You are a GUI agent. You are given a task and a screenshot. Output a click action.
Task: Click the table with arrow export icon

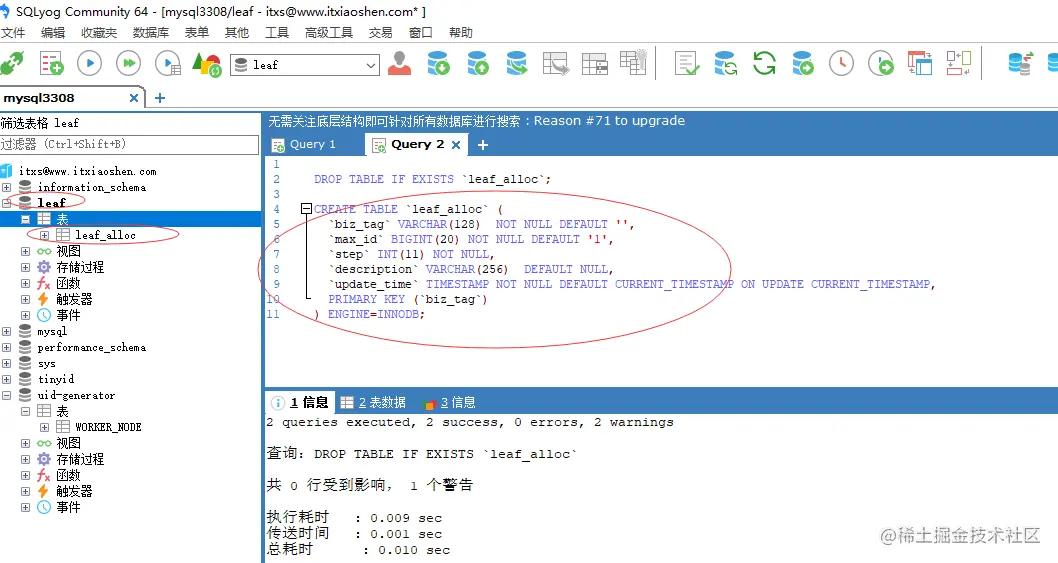point(555,64)
